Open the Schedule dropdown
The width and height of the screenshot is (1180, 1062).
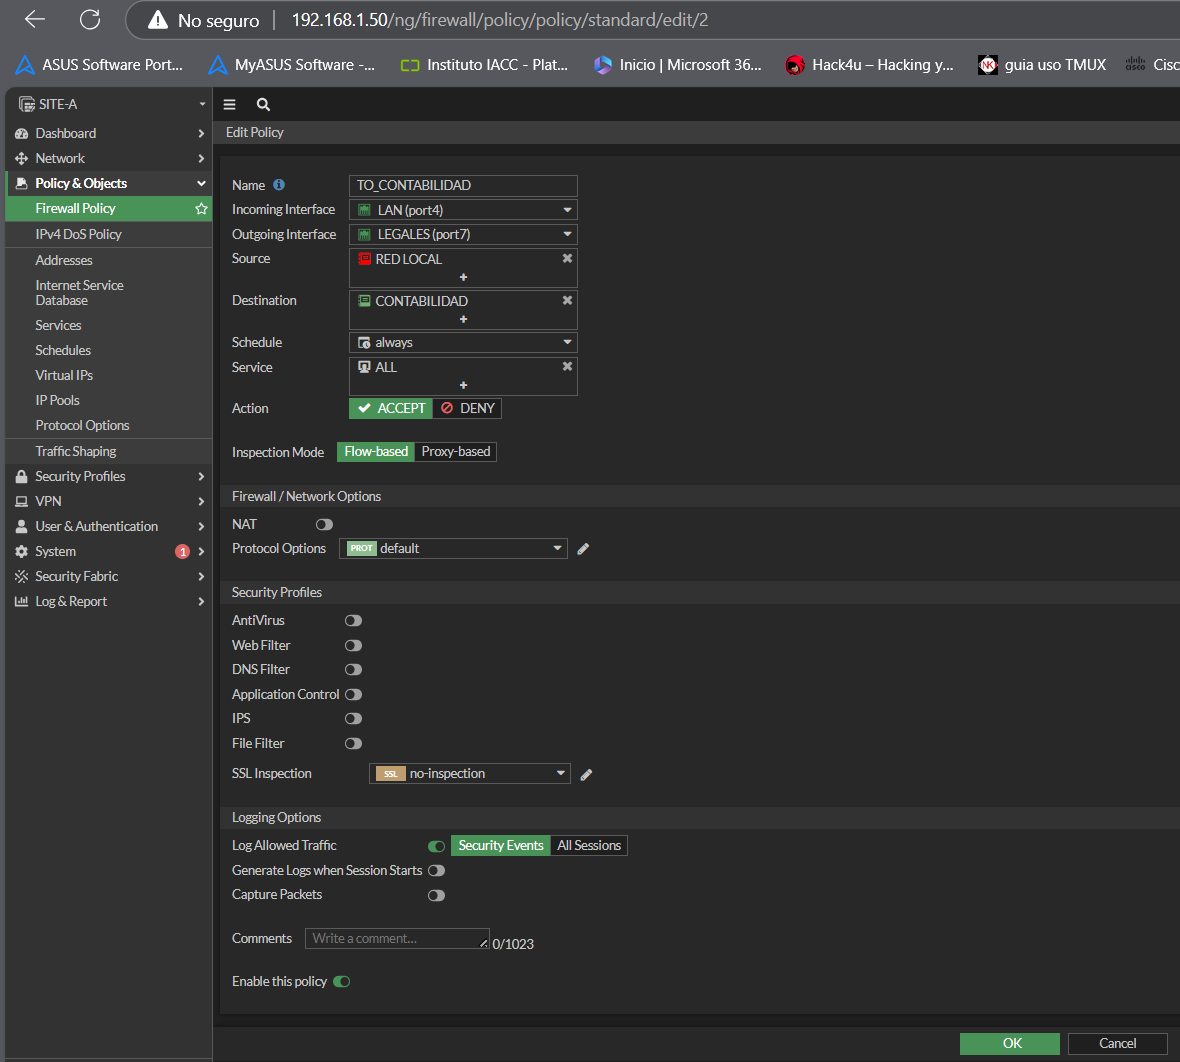463,342
